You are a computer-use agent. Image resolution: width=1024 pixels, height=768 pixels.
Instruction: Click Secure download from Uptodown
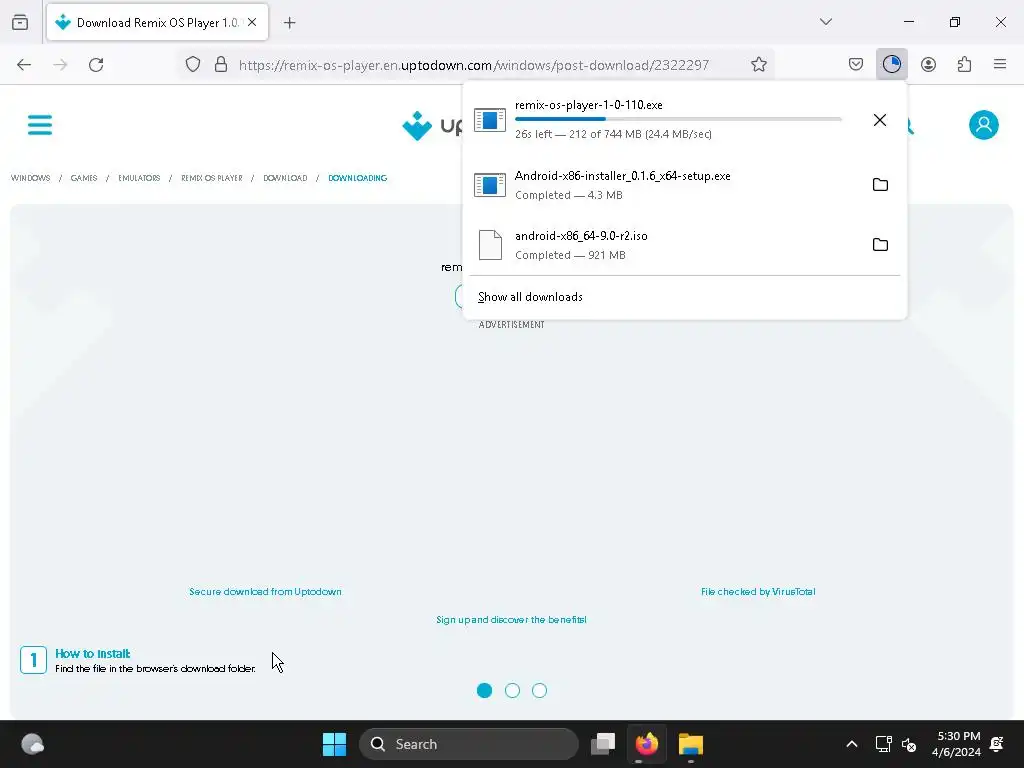(265, 592)
